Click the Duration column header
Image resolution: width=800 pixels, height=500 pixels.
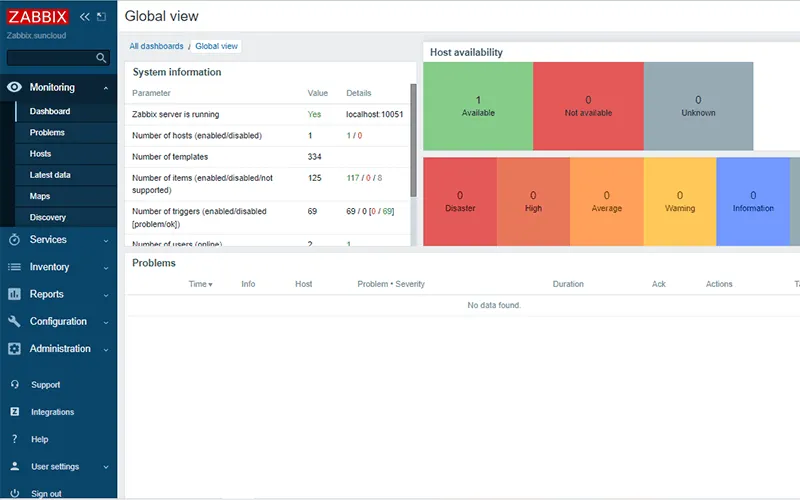tap(568, 284)
